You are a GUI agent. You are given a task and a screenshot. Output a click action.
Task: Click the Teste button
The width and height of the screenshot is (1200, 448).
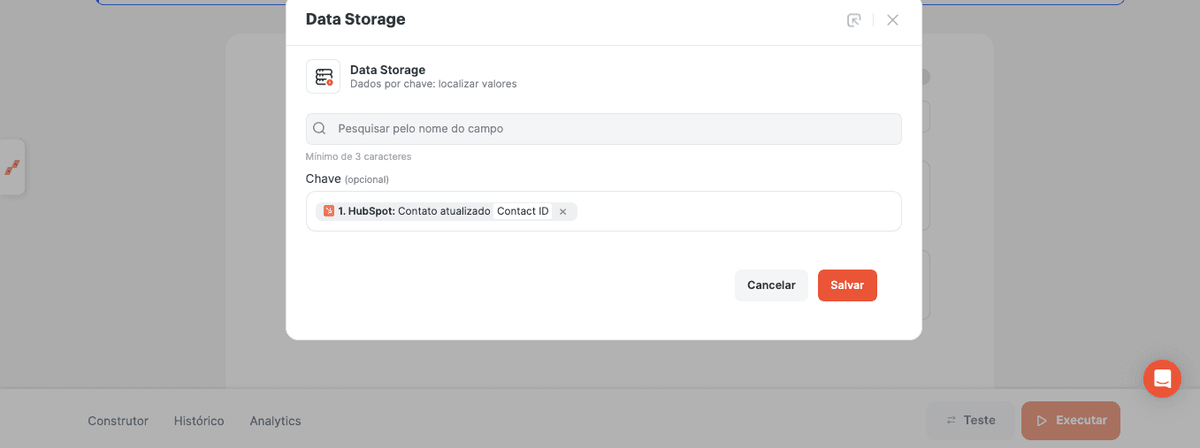970,421
